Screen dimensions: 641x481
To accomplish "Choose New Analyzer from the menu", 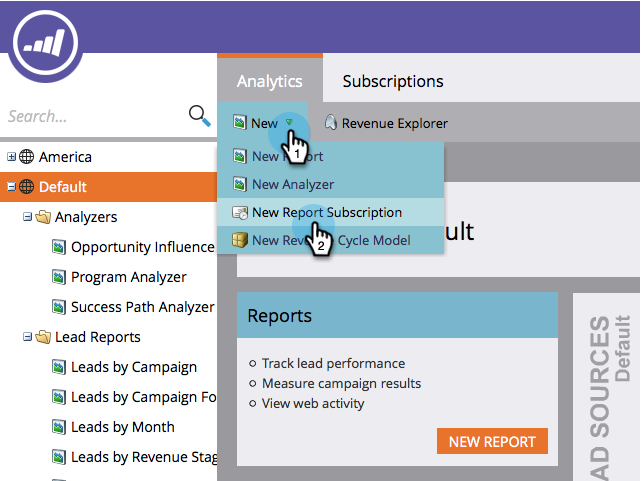I will 292,184.
